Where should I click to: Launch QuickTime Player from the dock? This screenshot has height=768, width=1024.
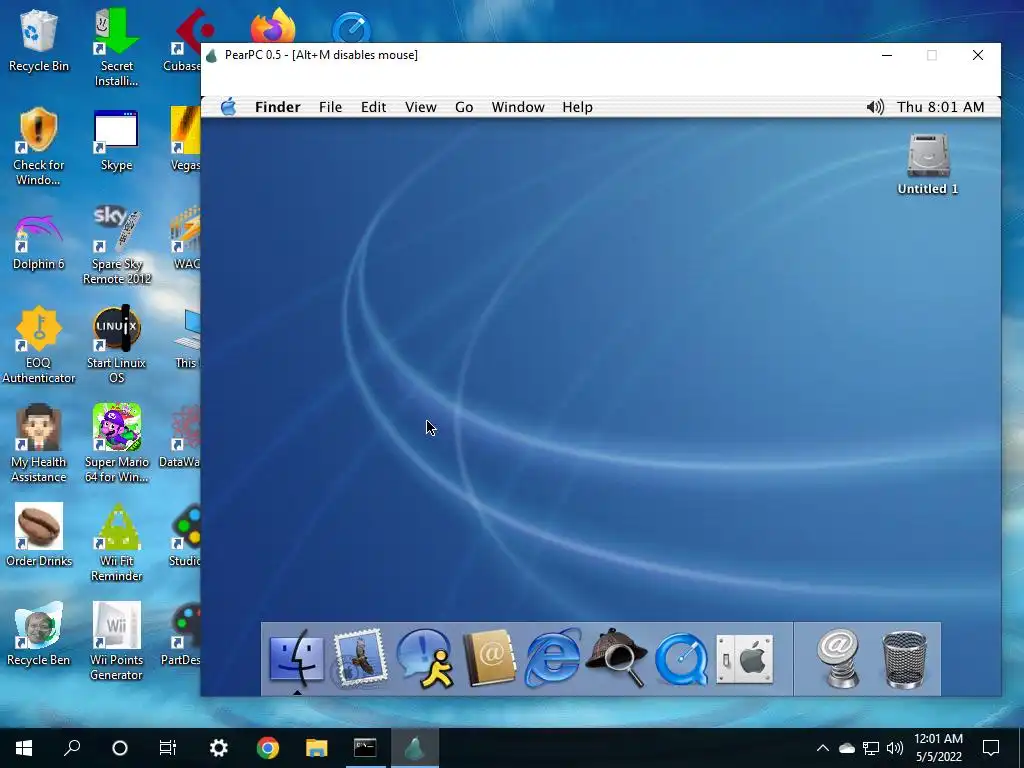(681, 660)
